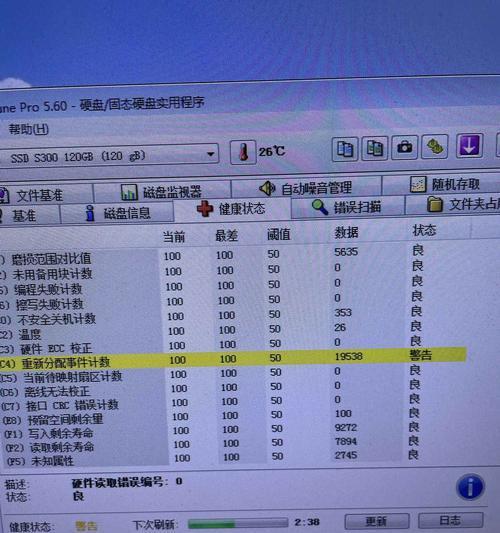Switch to the 磁盘监视器 tab
Viewport: 500px width, 533px height.
[162, 192]
